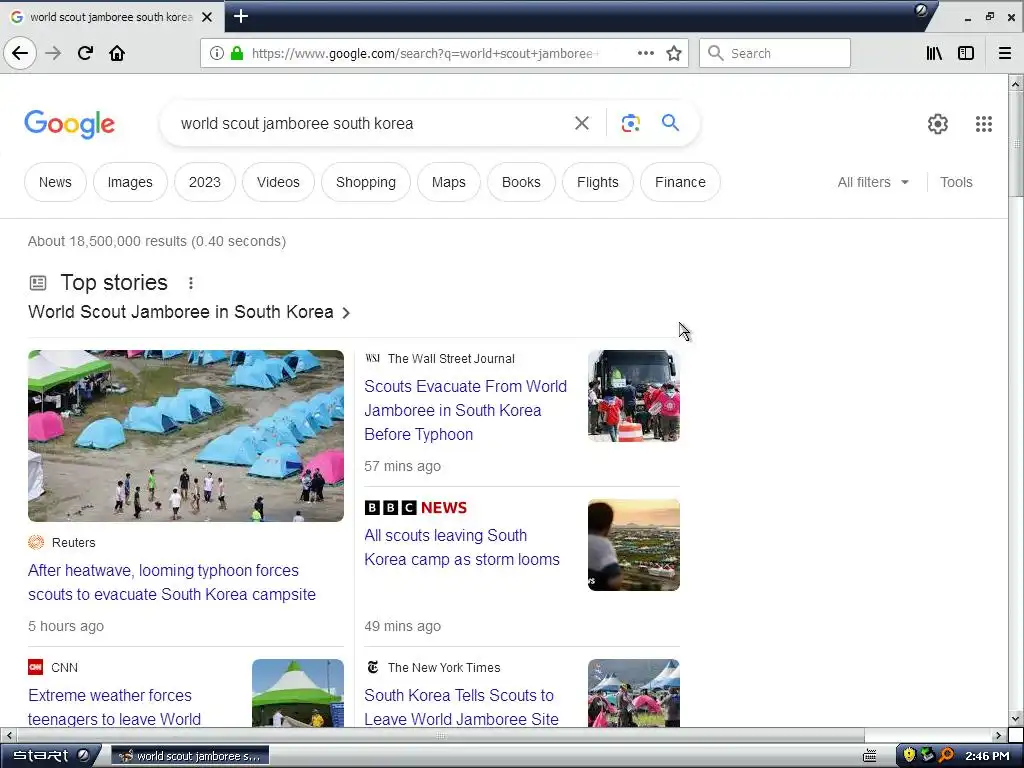Click the magnifier icon in system tray
Screen dimensions: 1024x768
pos(946,755)
